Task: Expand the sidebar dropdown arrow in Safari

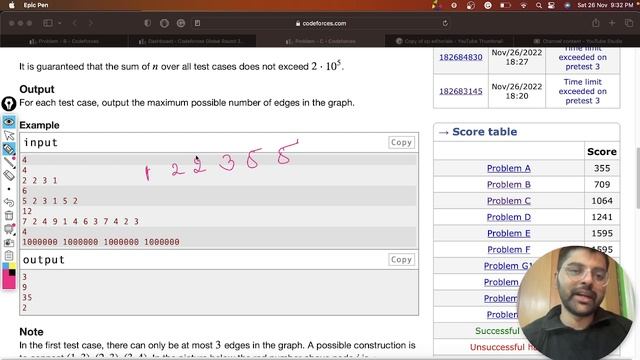Action: click(x=60, y=23)
